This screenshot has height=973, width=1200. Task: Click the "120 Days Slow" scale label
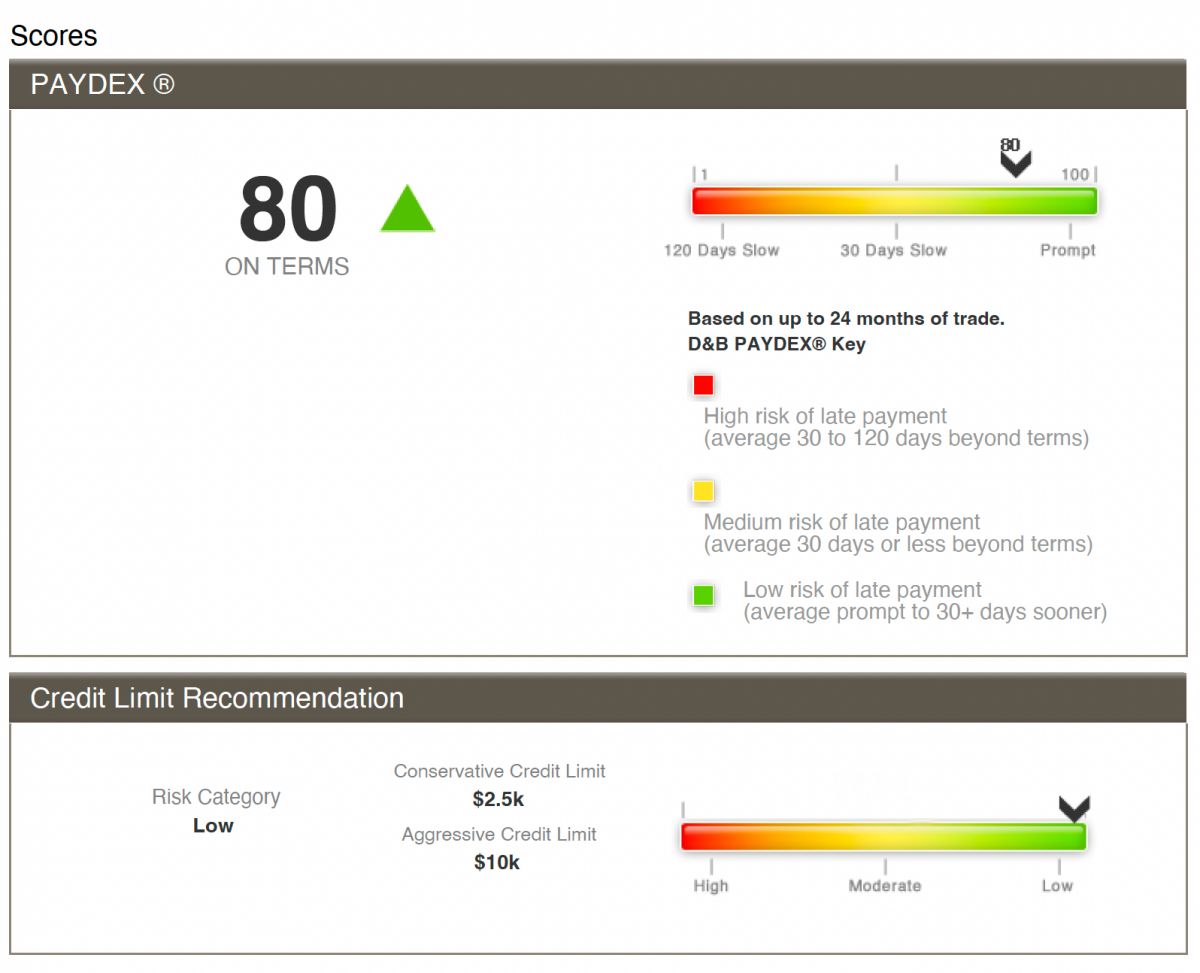[722, 250]
